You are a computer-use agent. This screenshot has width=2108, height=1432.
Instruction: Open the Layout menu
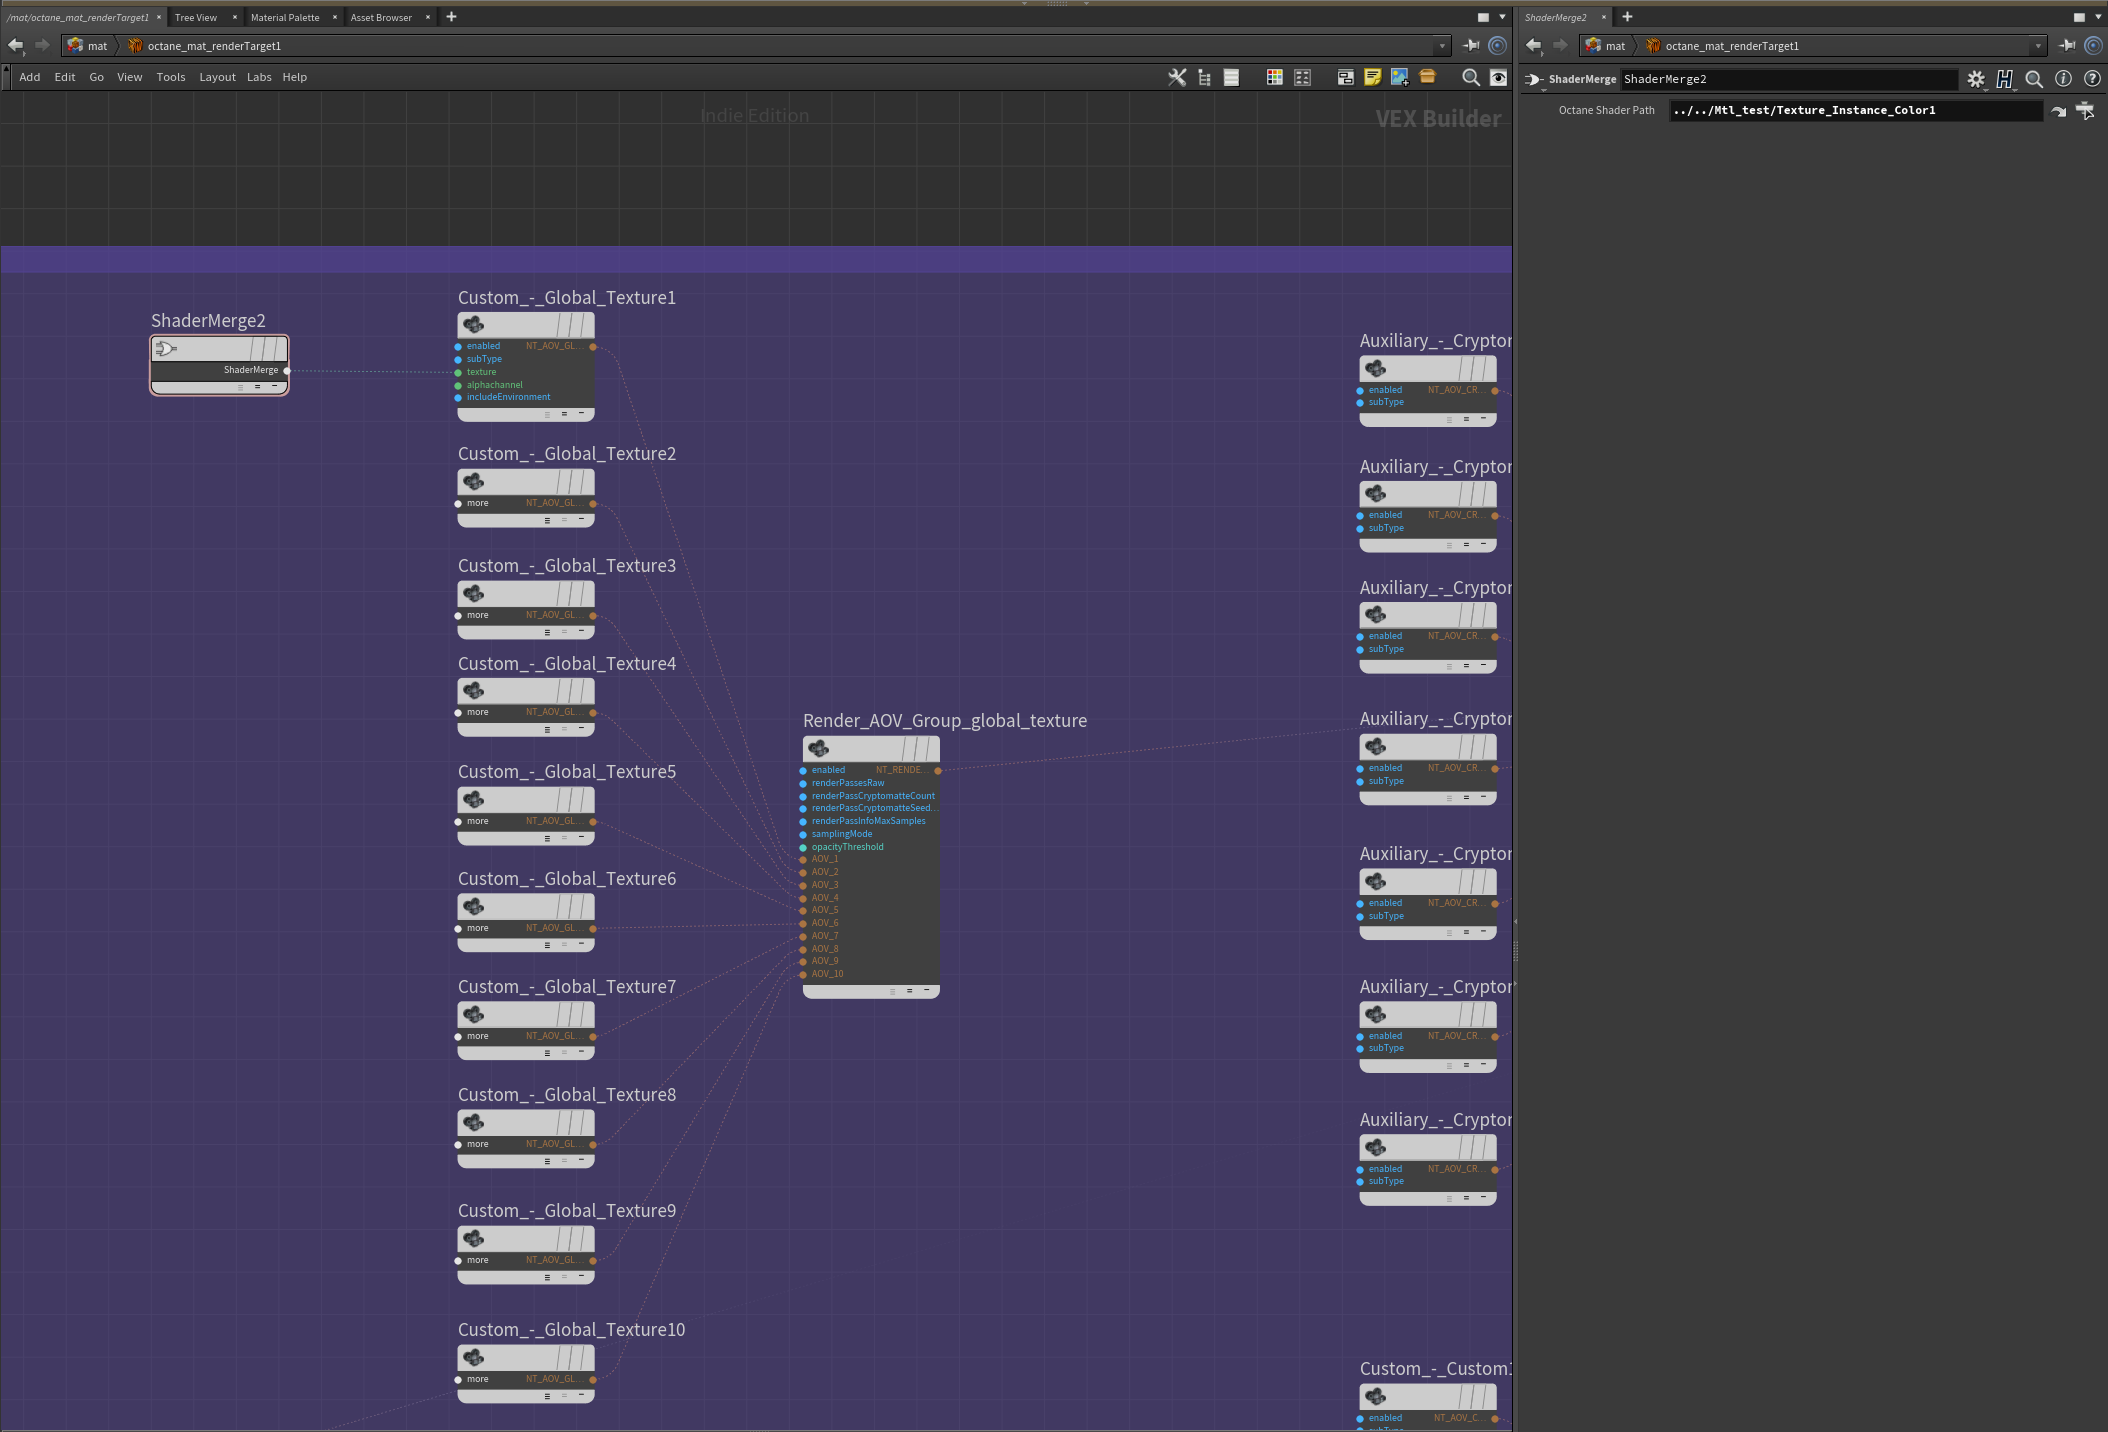point(216,77)
